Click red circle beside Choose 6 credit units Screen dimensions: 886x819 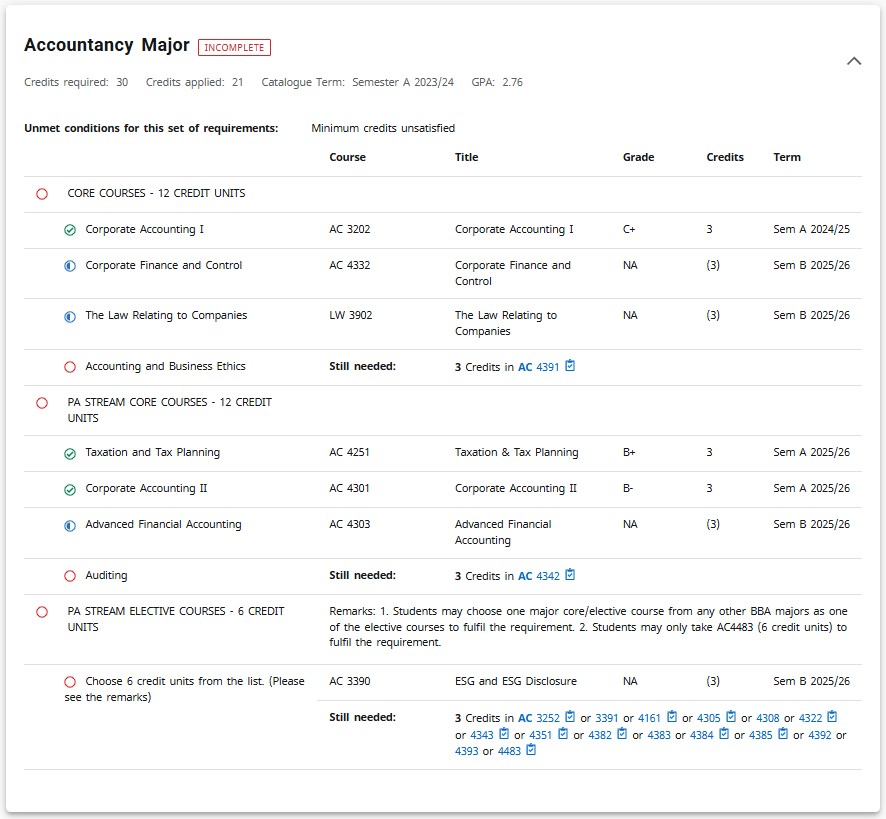coord(70,682)
